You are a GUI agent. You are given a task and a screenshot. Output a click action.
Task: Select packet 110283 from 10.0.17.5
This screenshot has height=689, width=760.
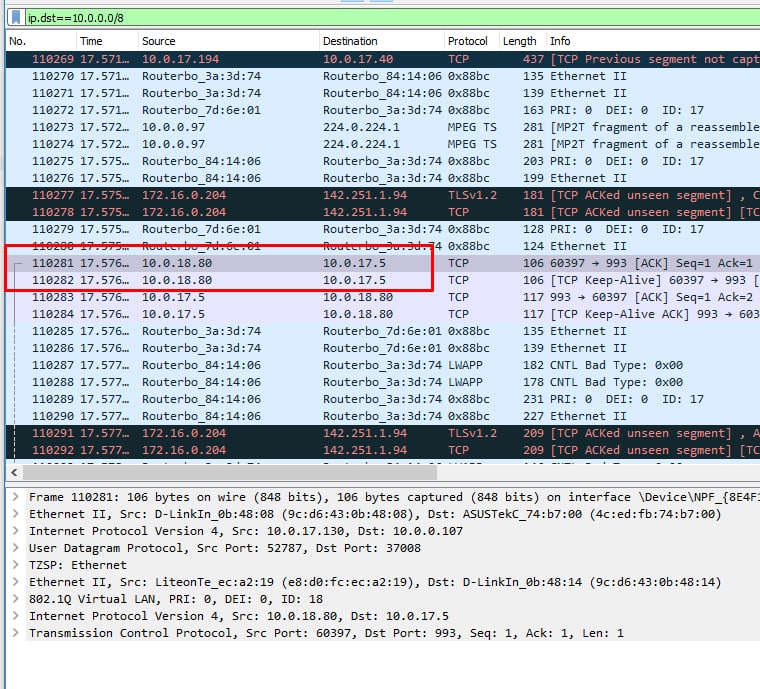[x=383, y=297]
